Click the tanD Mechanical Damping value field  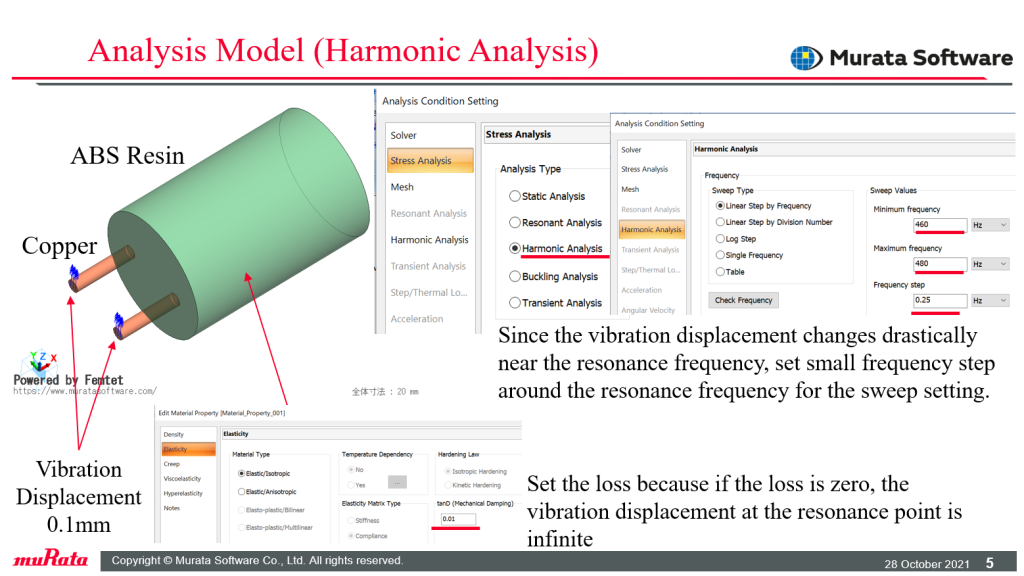coord(458,519)
